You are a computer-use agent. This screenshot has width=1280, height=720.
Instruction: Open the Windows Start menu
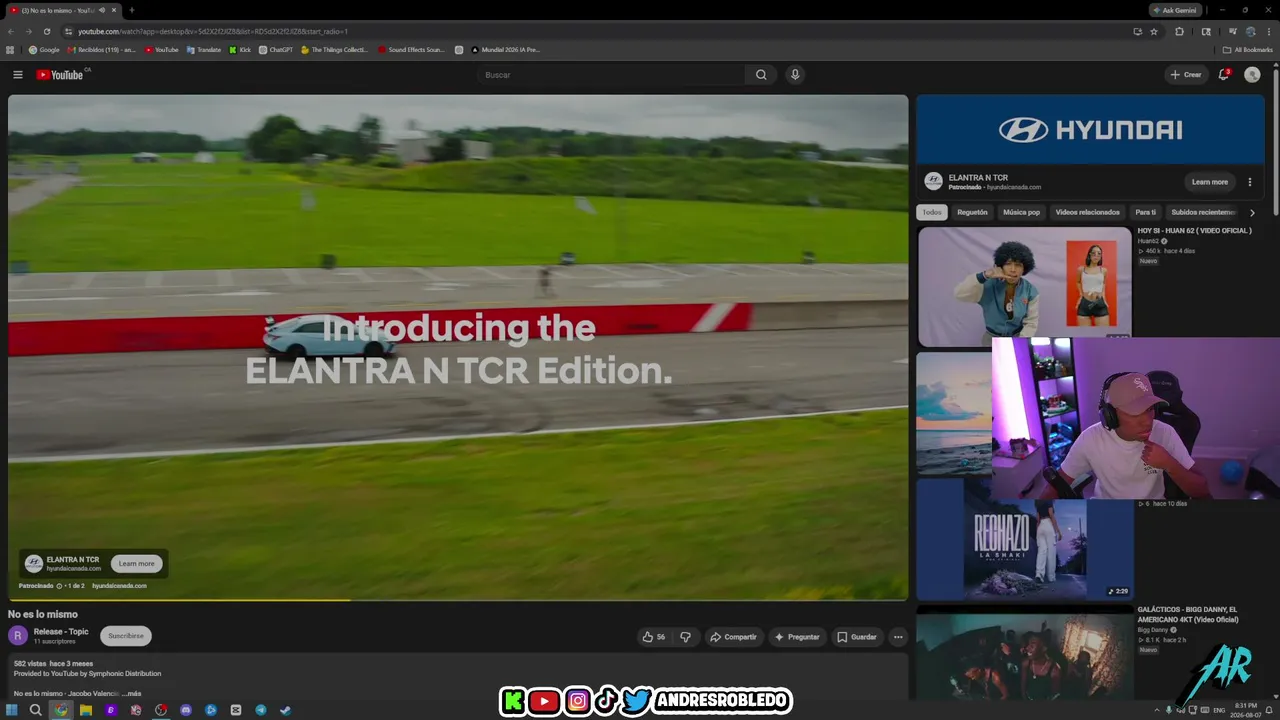click(x=12, y=710)
